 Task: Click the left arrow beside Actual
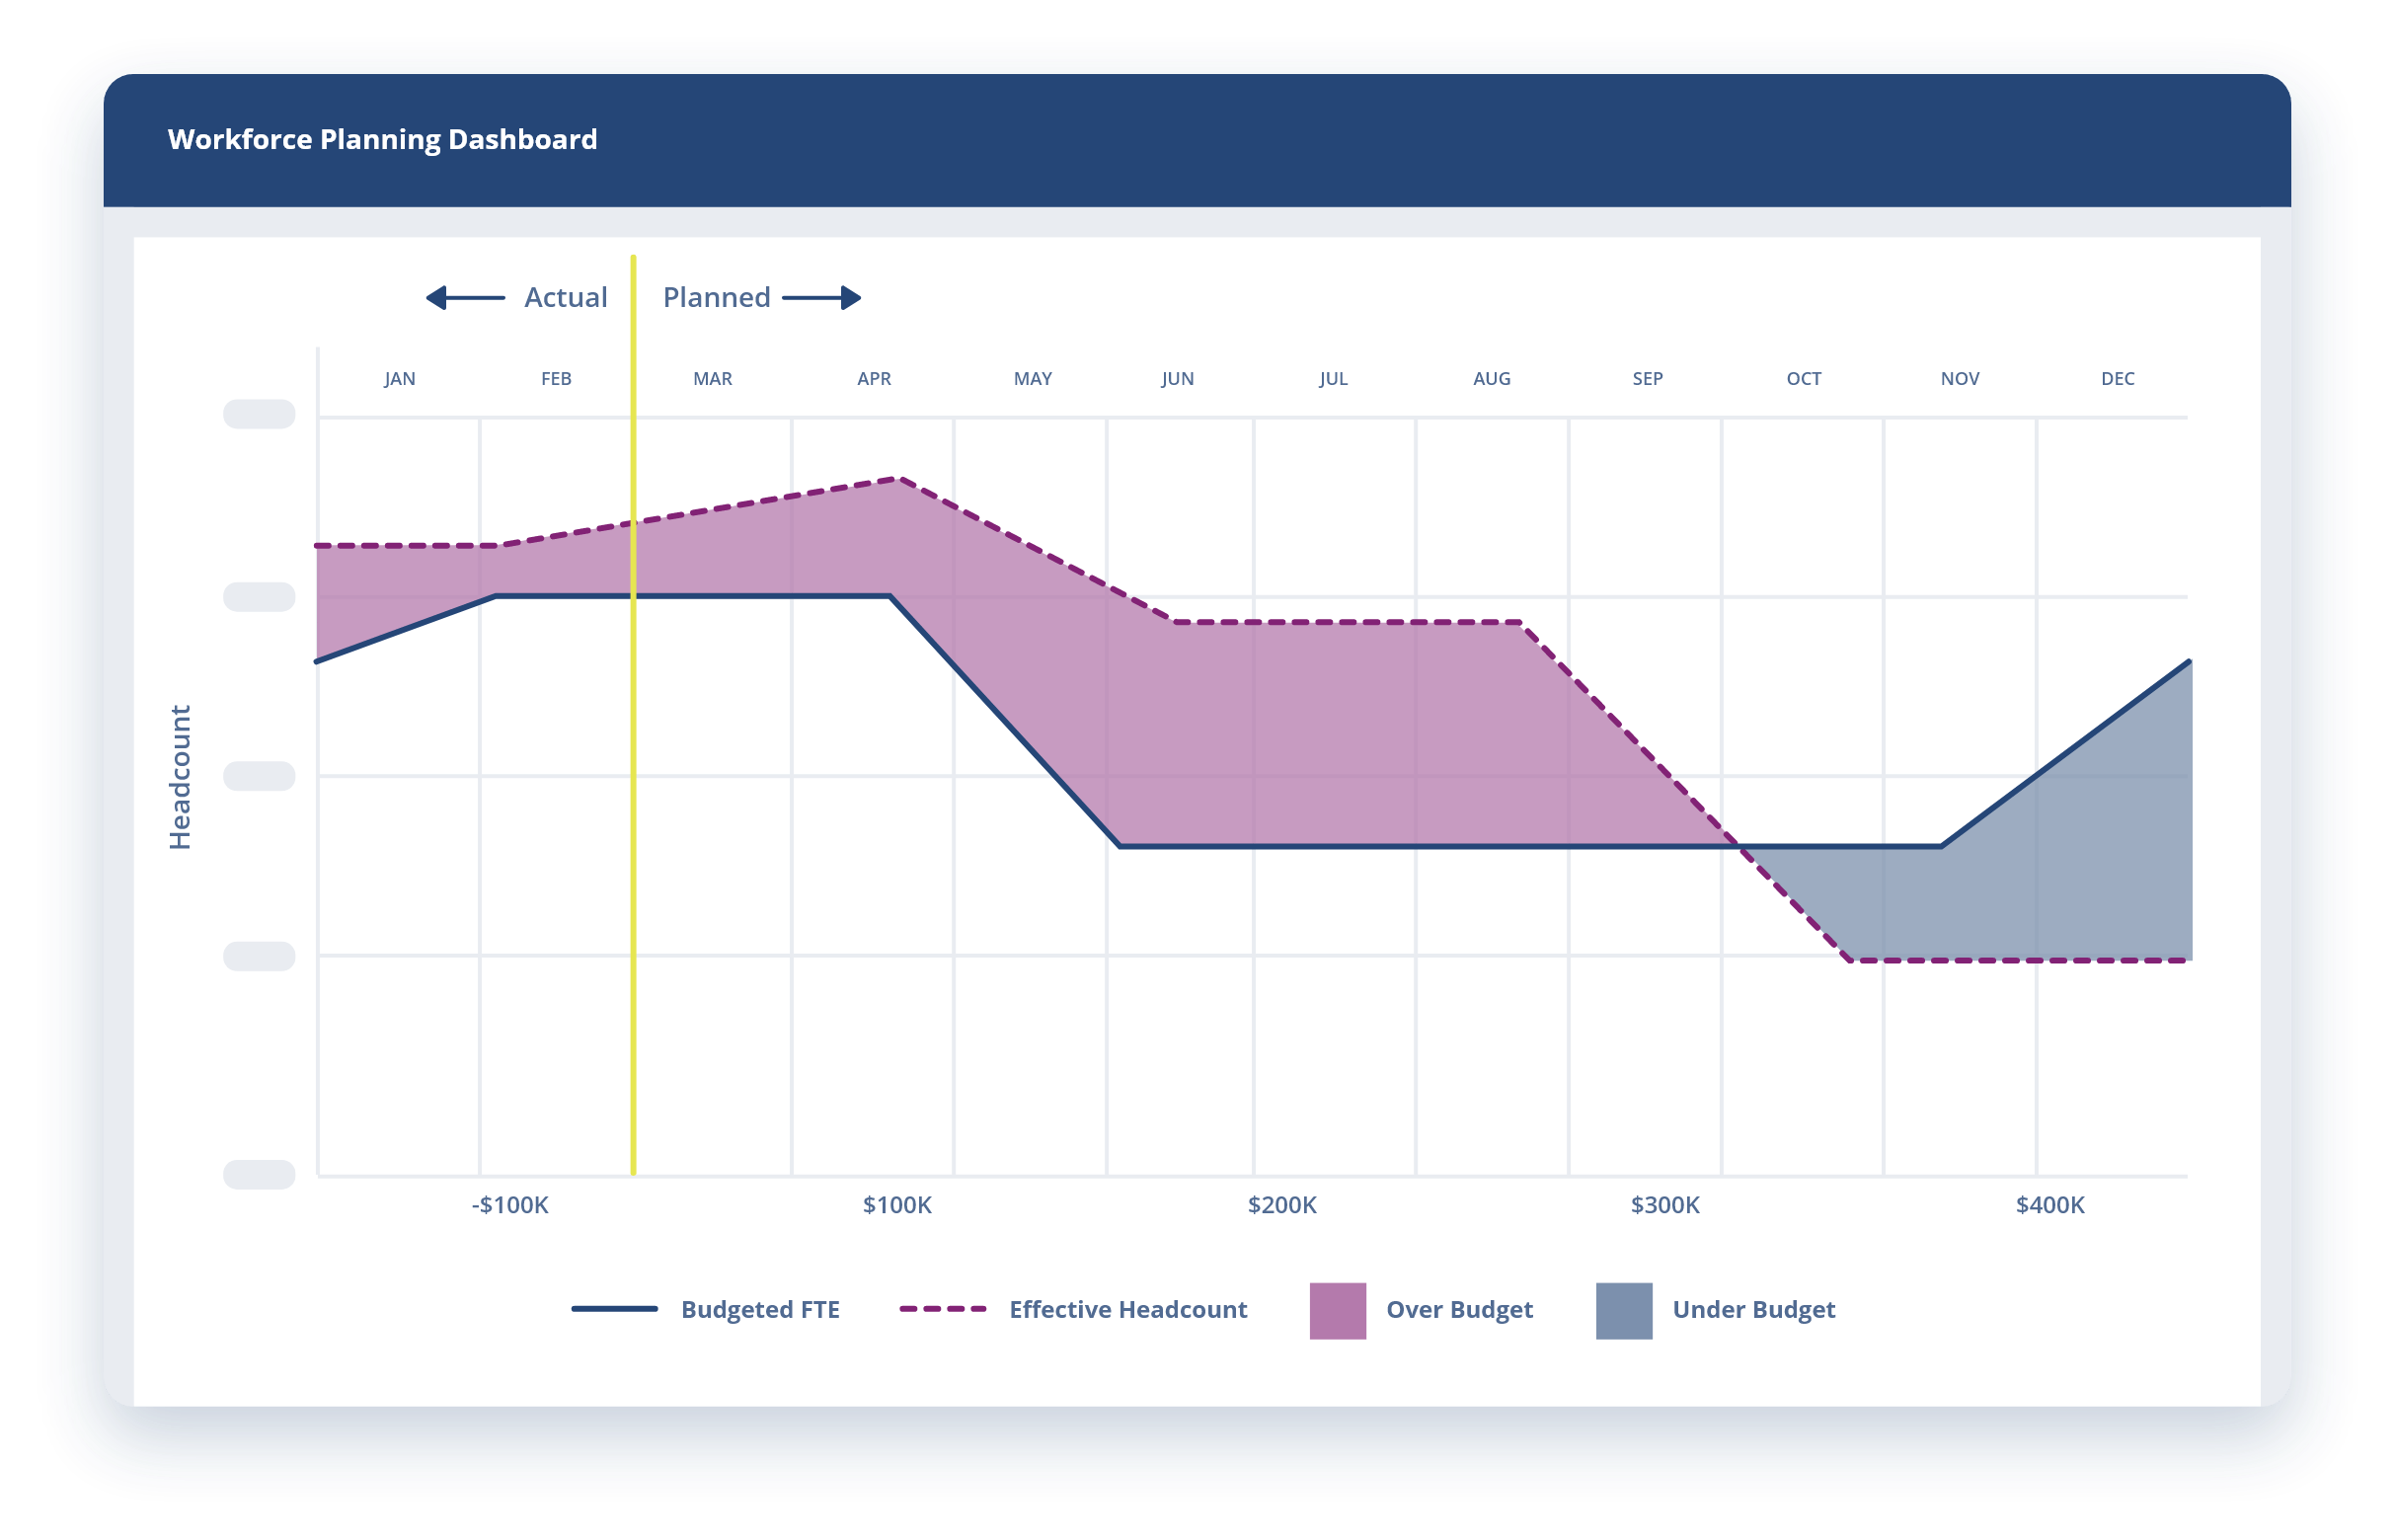point(465,297)
